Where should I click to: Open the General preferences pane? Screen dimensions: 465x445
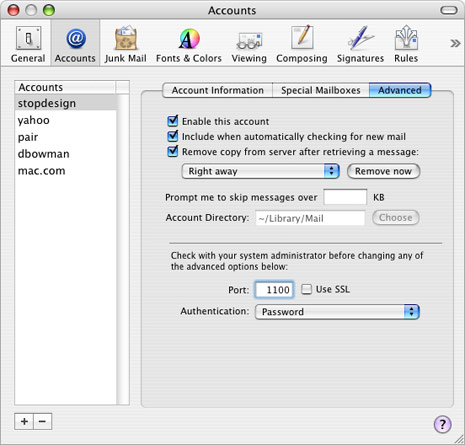click(28, 44)
